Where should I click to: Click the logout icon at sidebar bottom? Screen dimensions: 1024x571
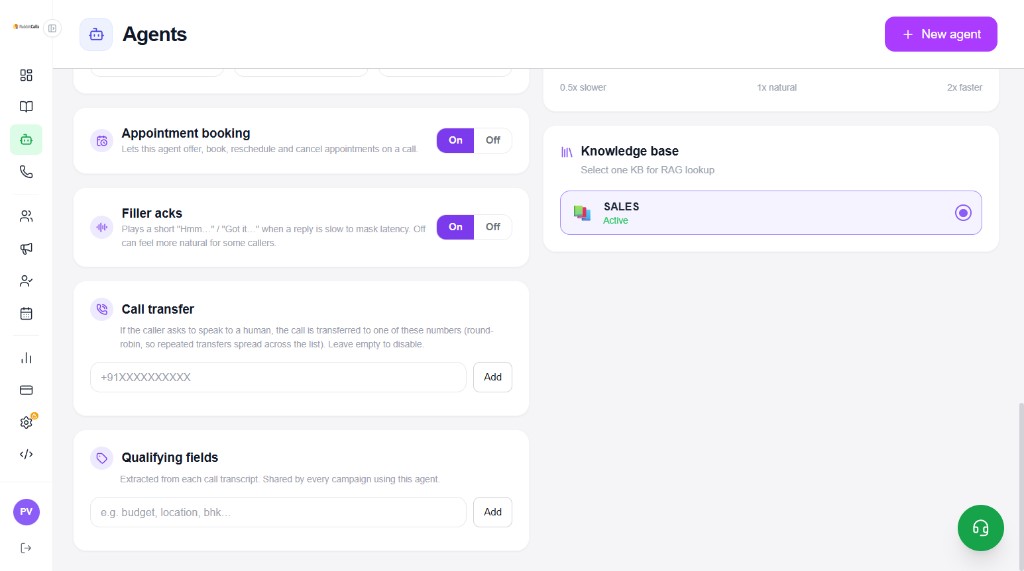click(x=26, y=548)
